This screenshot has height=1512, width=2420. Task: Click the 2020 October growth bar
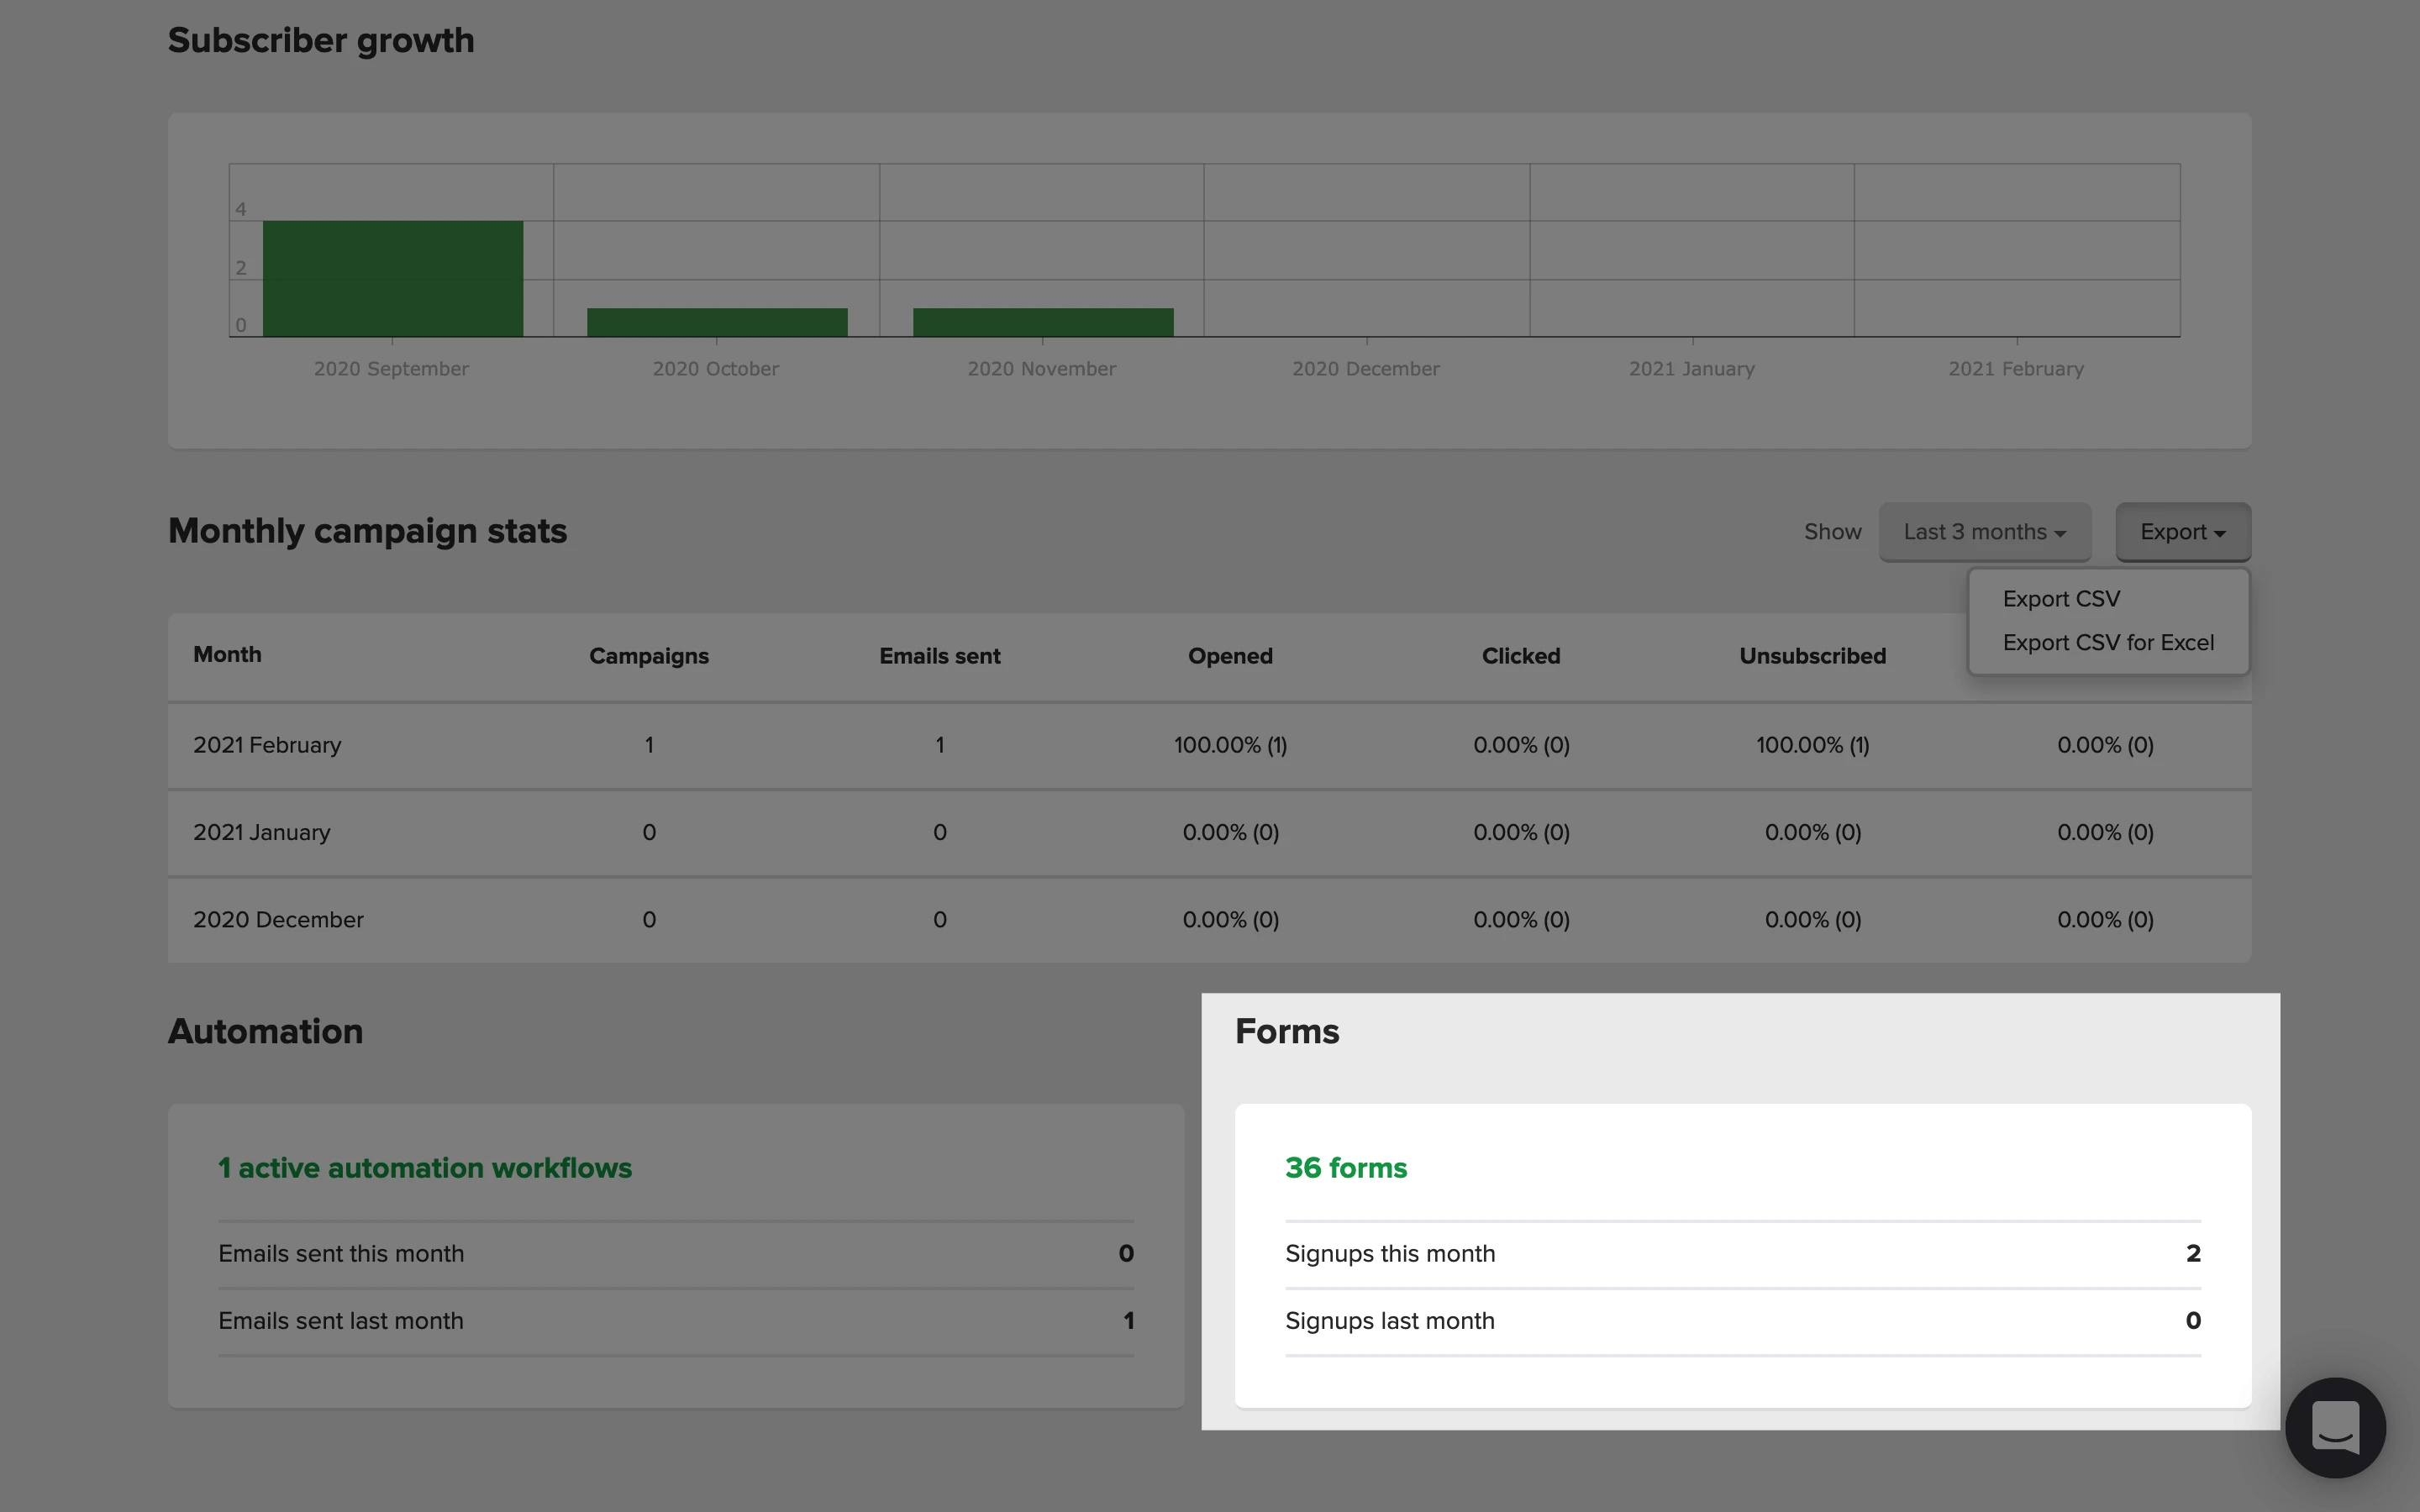pos(717,322)
